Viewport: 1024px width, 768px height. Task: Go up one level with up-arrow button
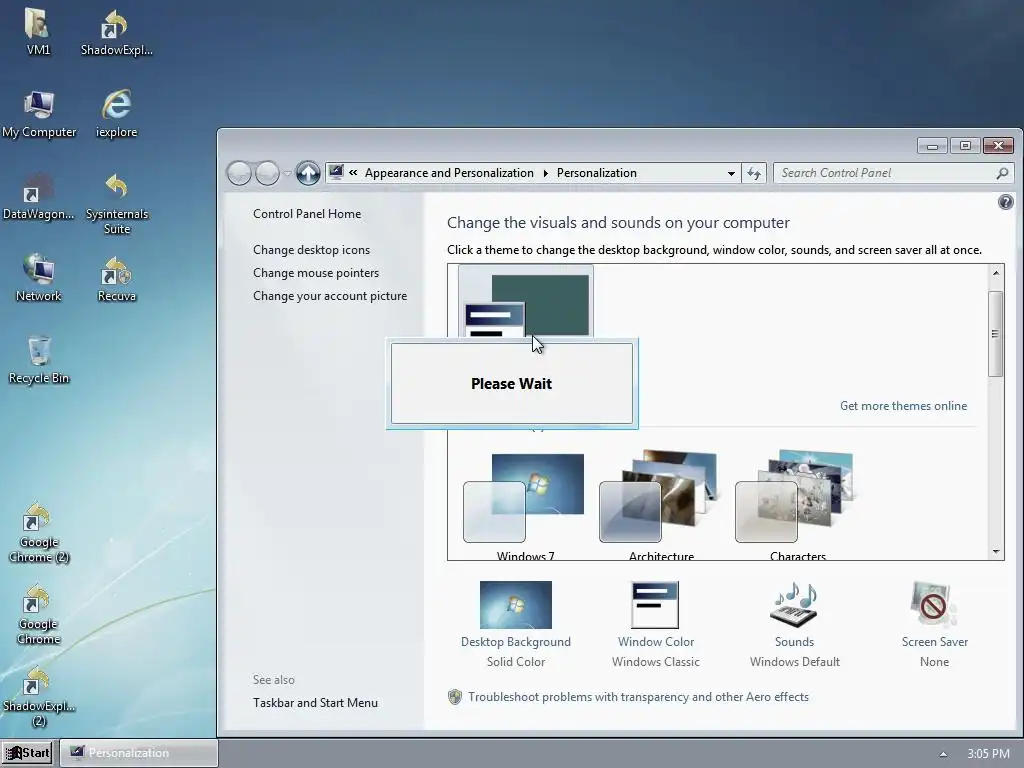308,173
